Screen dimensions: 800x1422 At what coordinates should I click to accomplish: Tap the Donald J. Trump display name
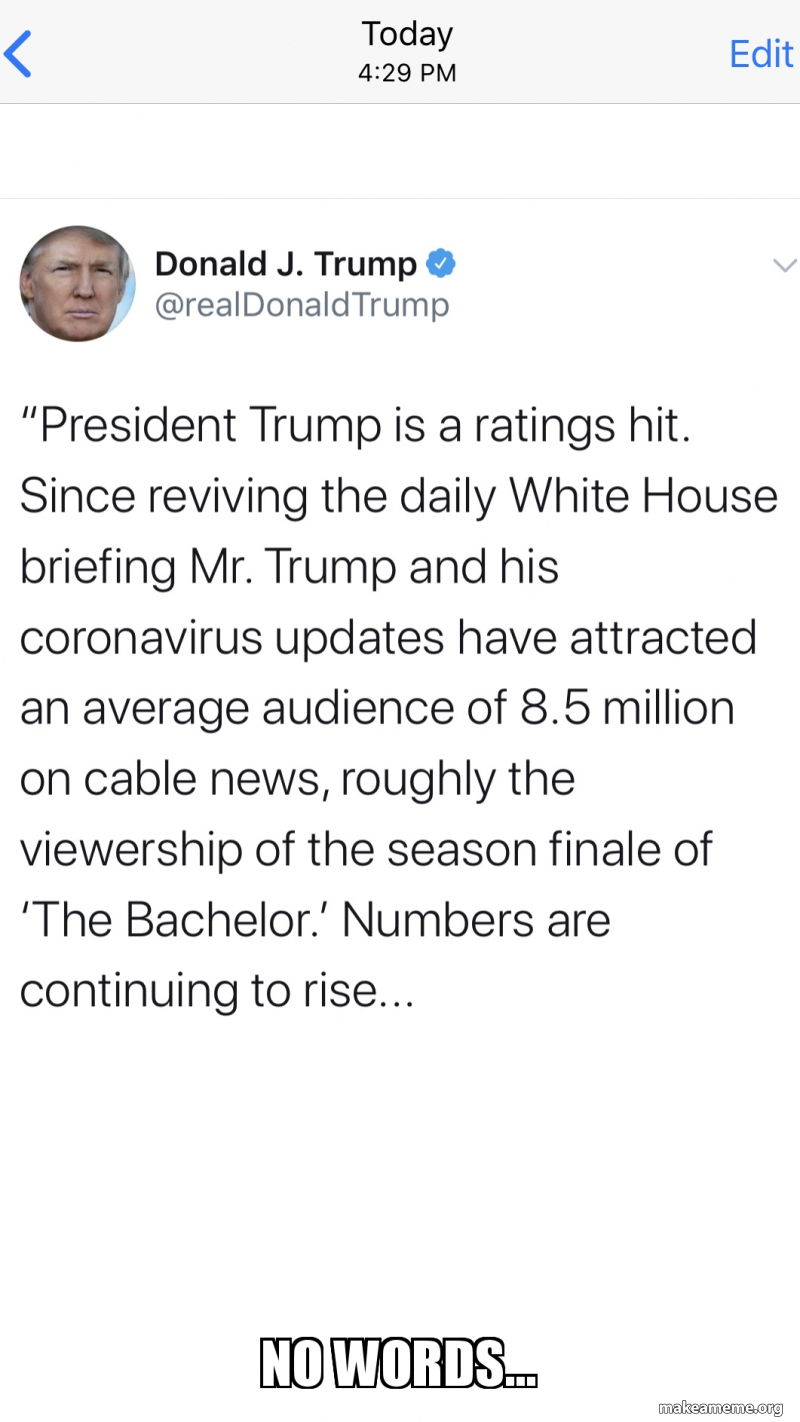coord(285,264)
